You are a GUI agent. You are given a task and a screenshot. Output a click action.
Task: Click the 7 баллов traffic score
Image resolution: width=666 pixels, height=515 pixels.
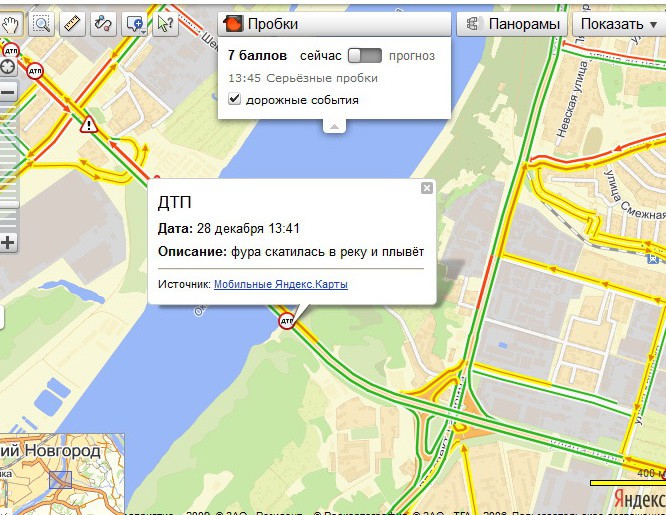pos(257,55)
